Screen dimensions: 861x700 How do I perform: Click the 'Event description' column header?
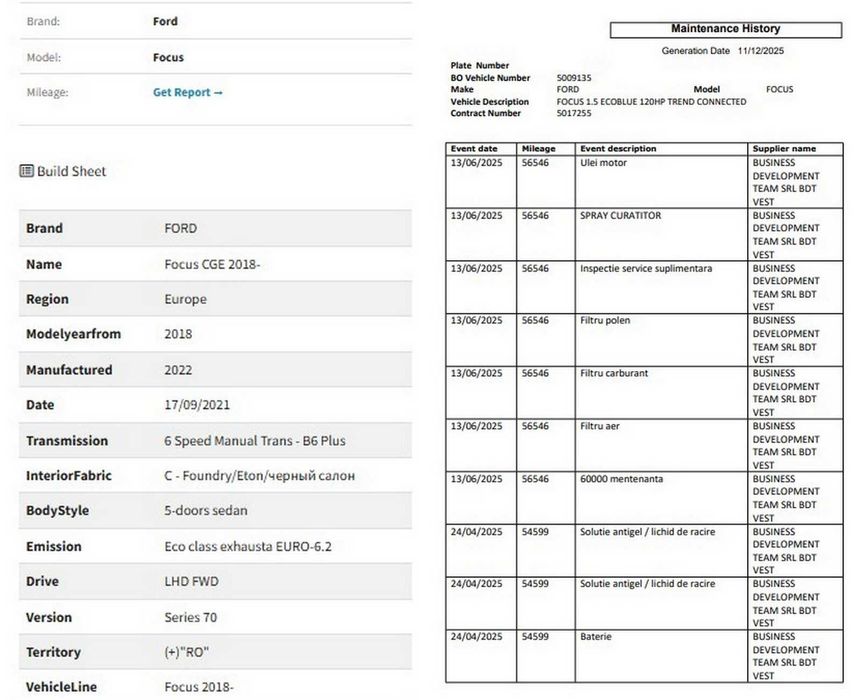pos(661,149)
